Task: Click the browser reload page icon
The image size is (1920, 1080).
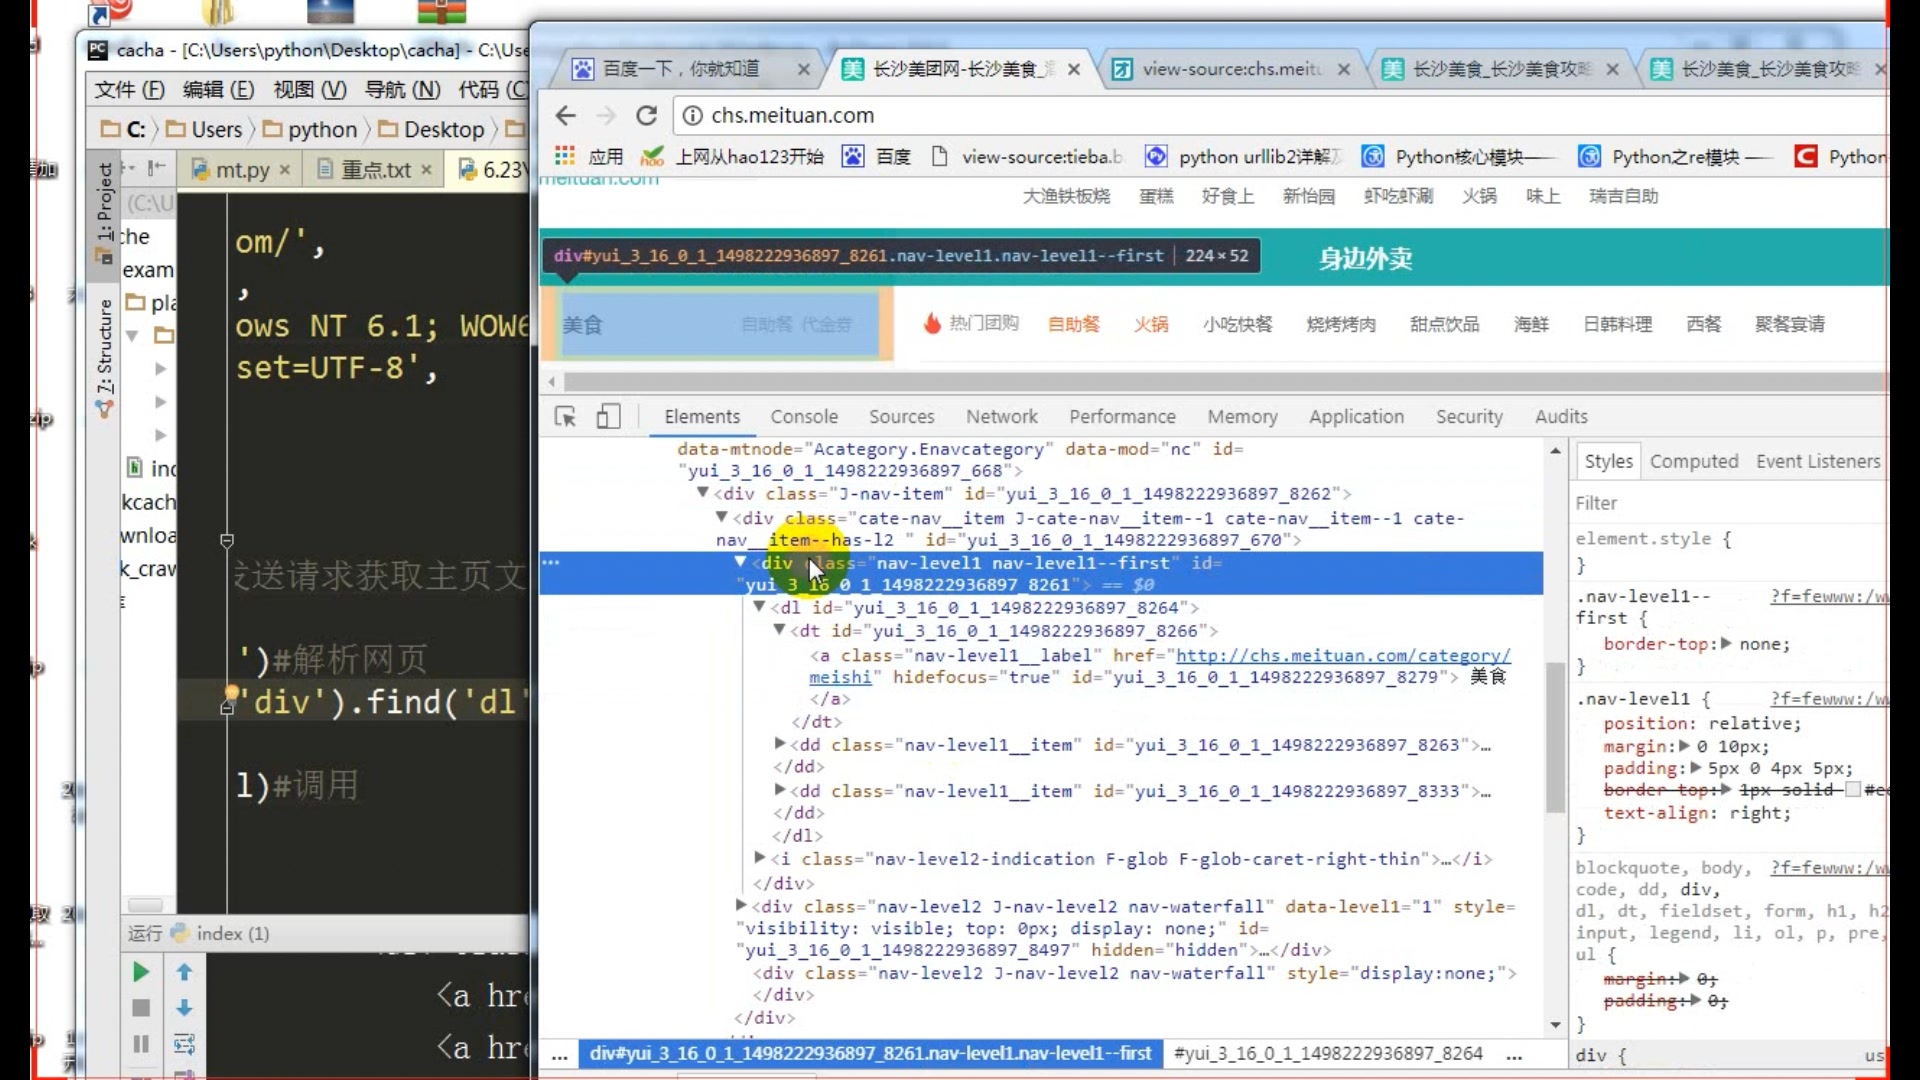Action: [x=647, y=116]
